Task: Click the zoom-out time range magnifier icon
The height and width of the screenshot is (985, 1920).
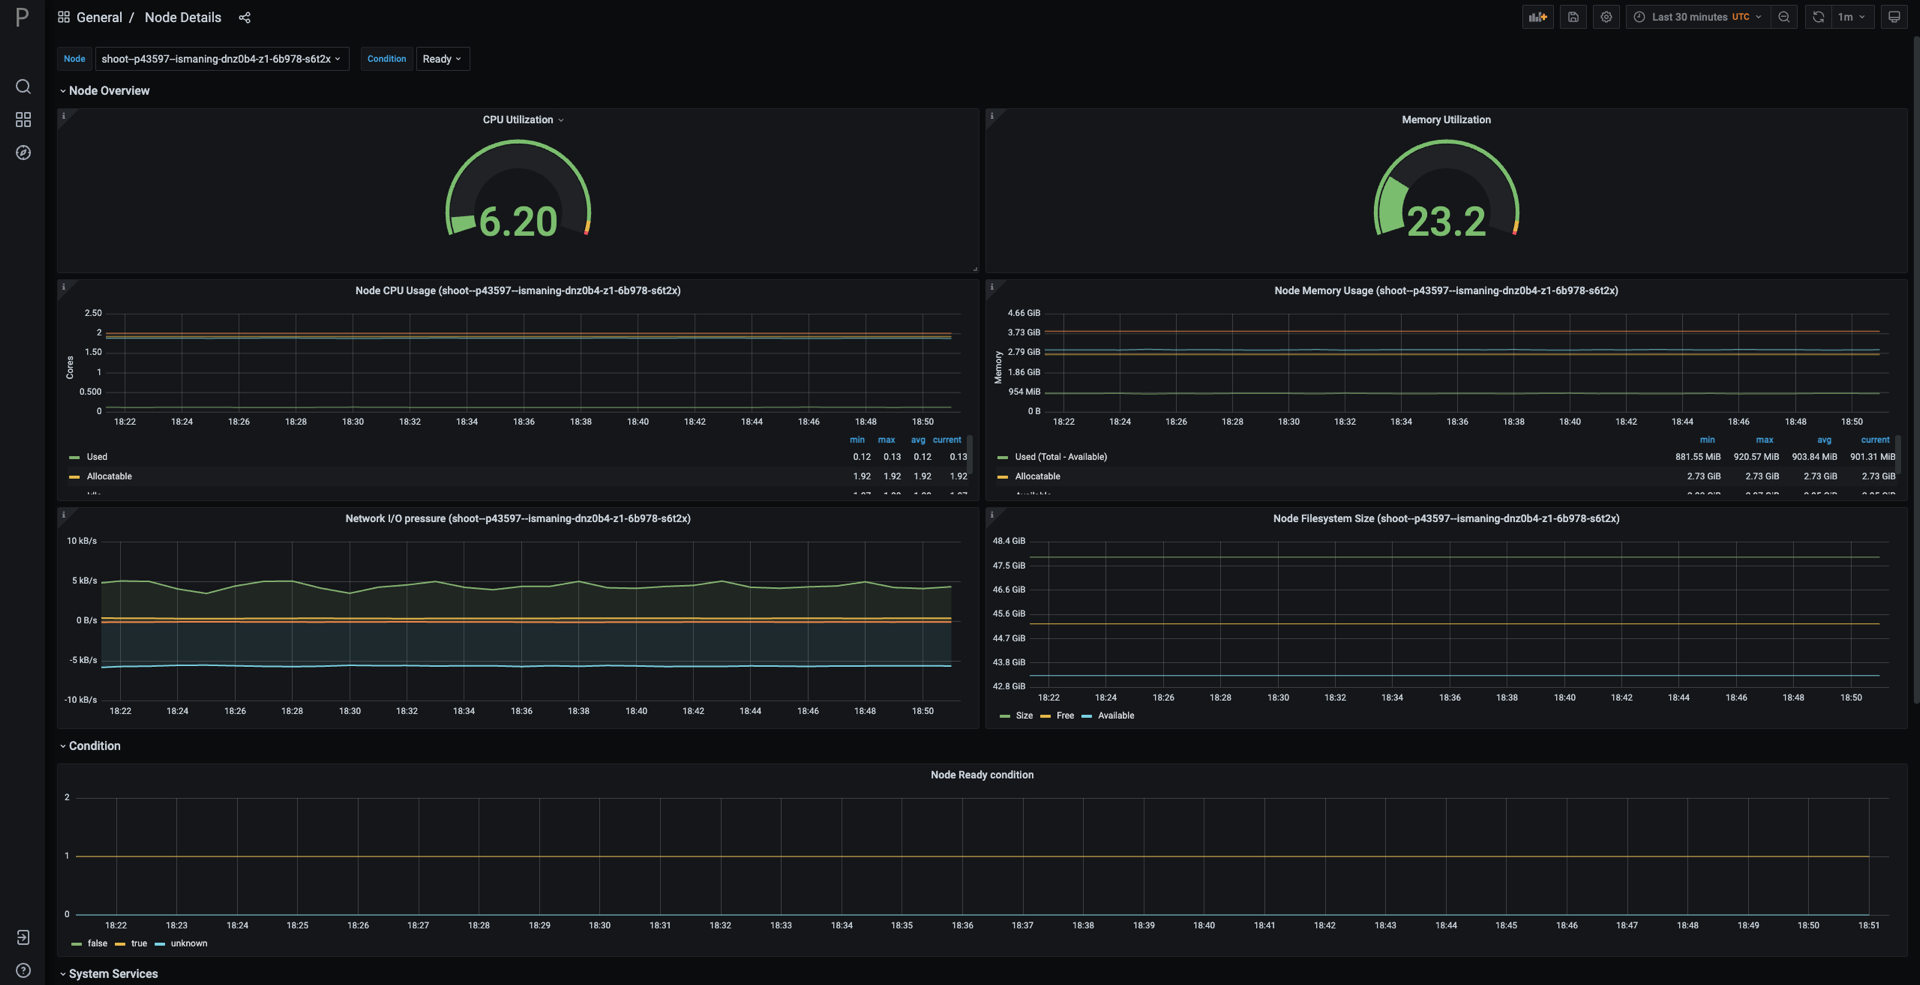Action: (1784, 17)
